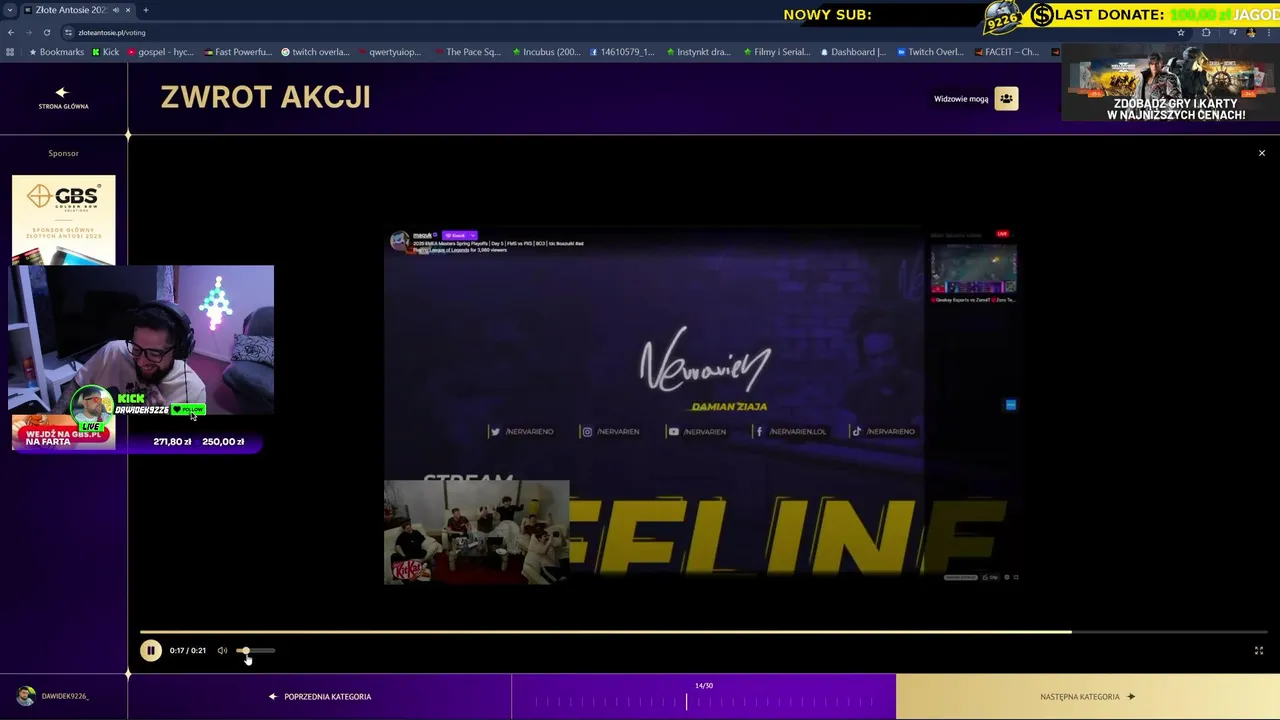
Task: Expand the tab search dropdown arrow
Action: point(9,10)
